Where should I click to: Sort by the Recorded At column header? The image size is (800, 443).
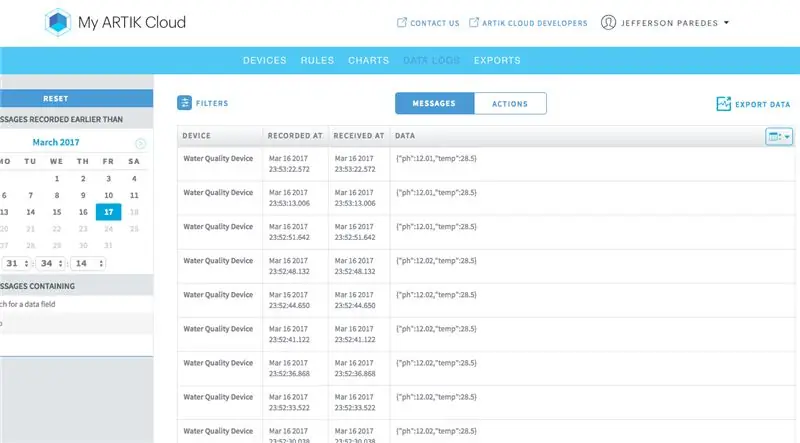(295, 136)
